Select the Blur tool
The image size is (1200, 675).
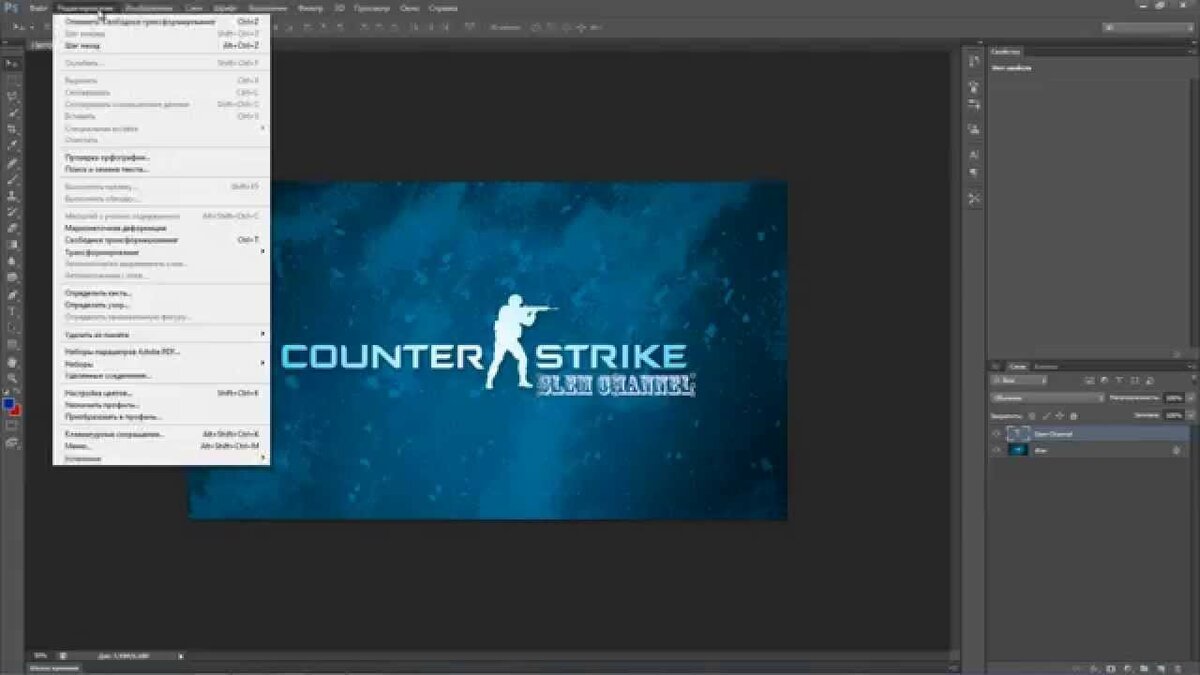[13, 261]
